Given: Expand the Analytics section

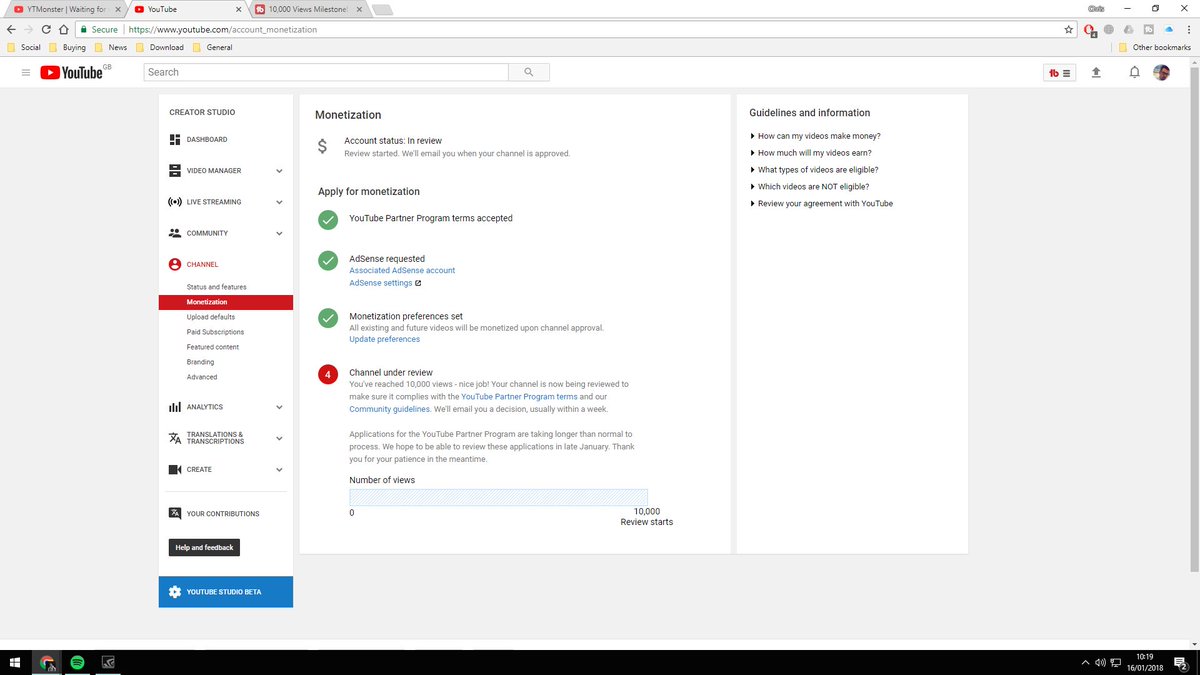Looking at the screenshot, I should tap(279, 407).
